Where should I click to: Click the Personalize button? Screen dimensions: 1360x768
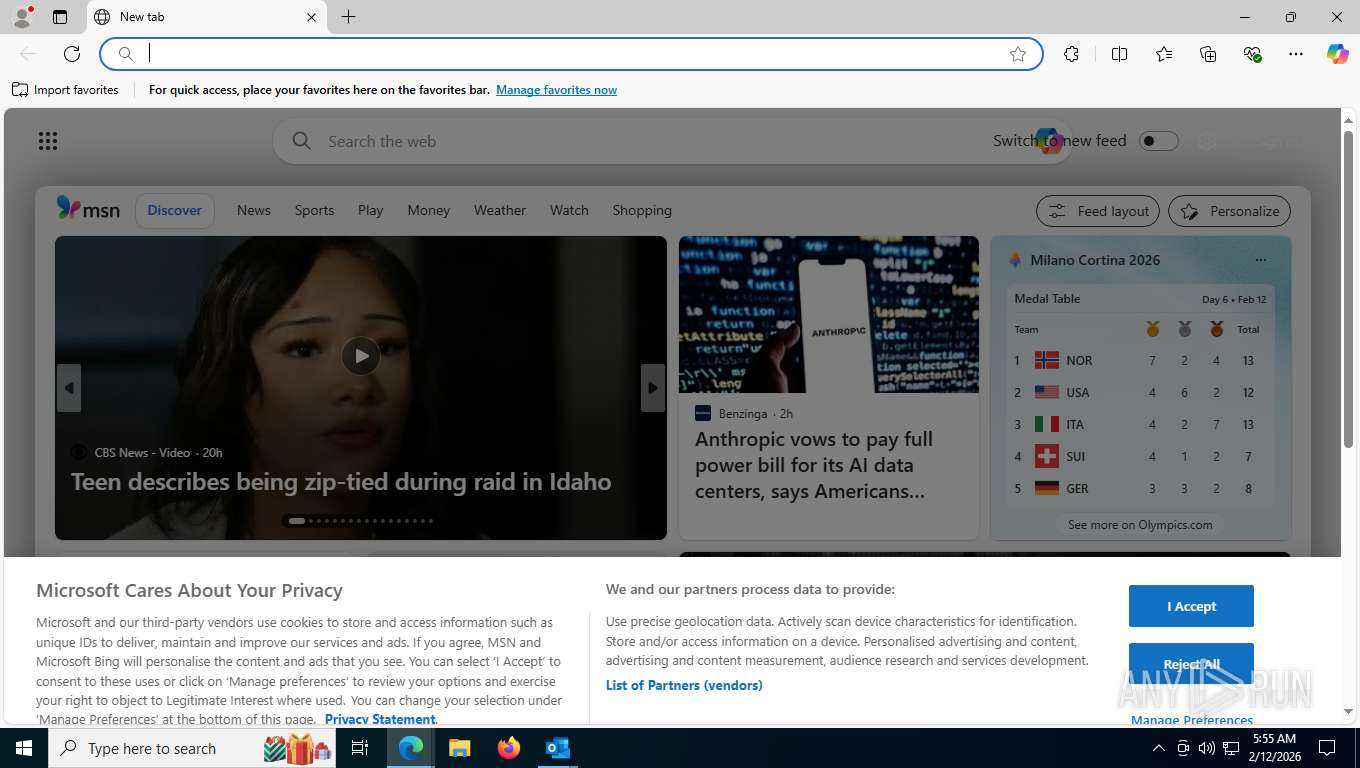tap(1229, 211)
